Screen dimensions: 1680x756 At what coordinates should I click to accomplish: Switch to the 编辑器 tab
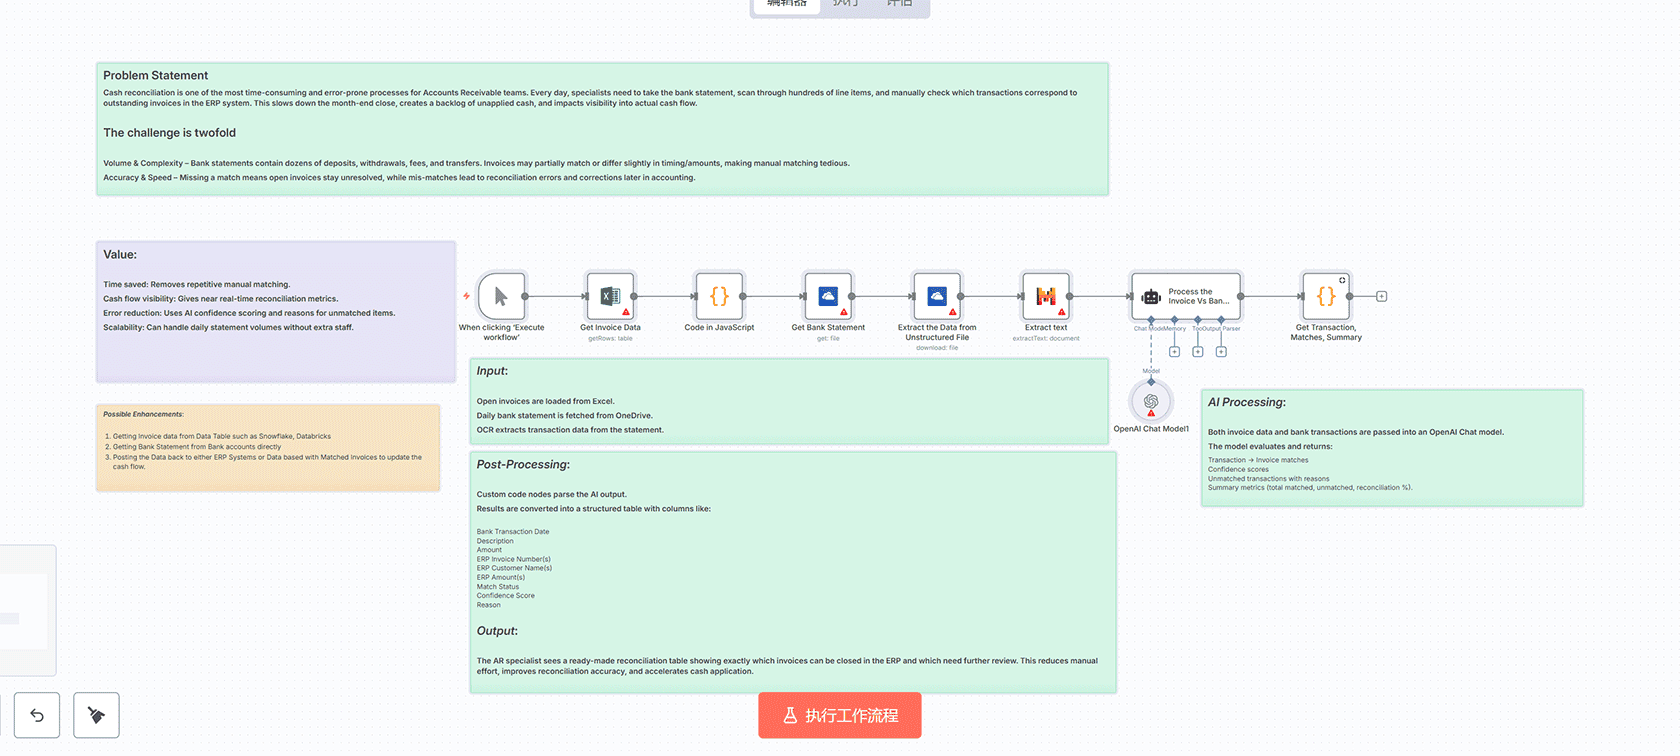click(787, 5)
